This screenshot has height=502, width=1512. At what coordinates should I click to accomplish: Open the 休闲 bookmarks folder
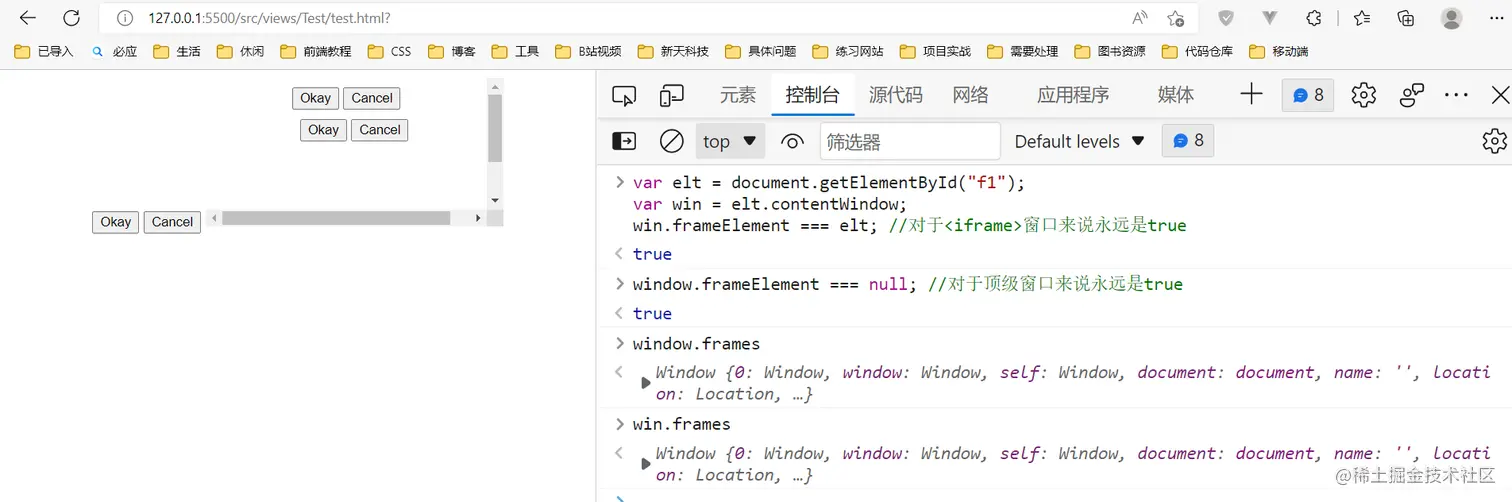pos(240,51)
